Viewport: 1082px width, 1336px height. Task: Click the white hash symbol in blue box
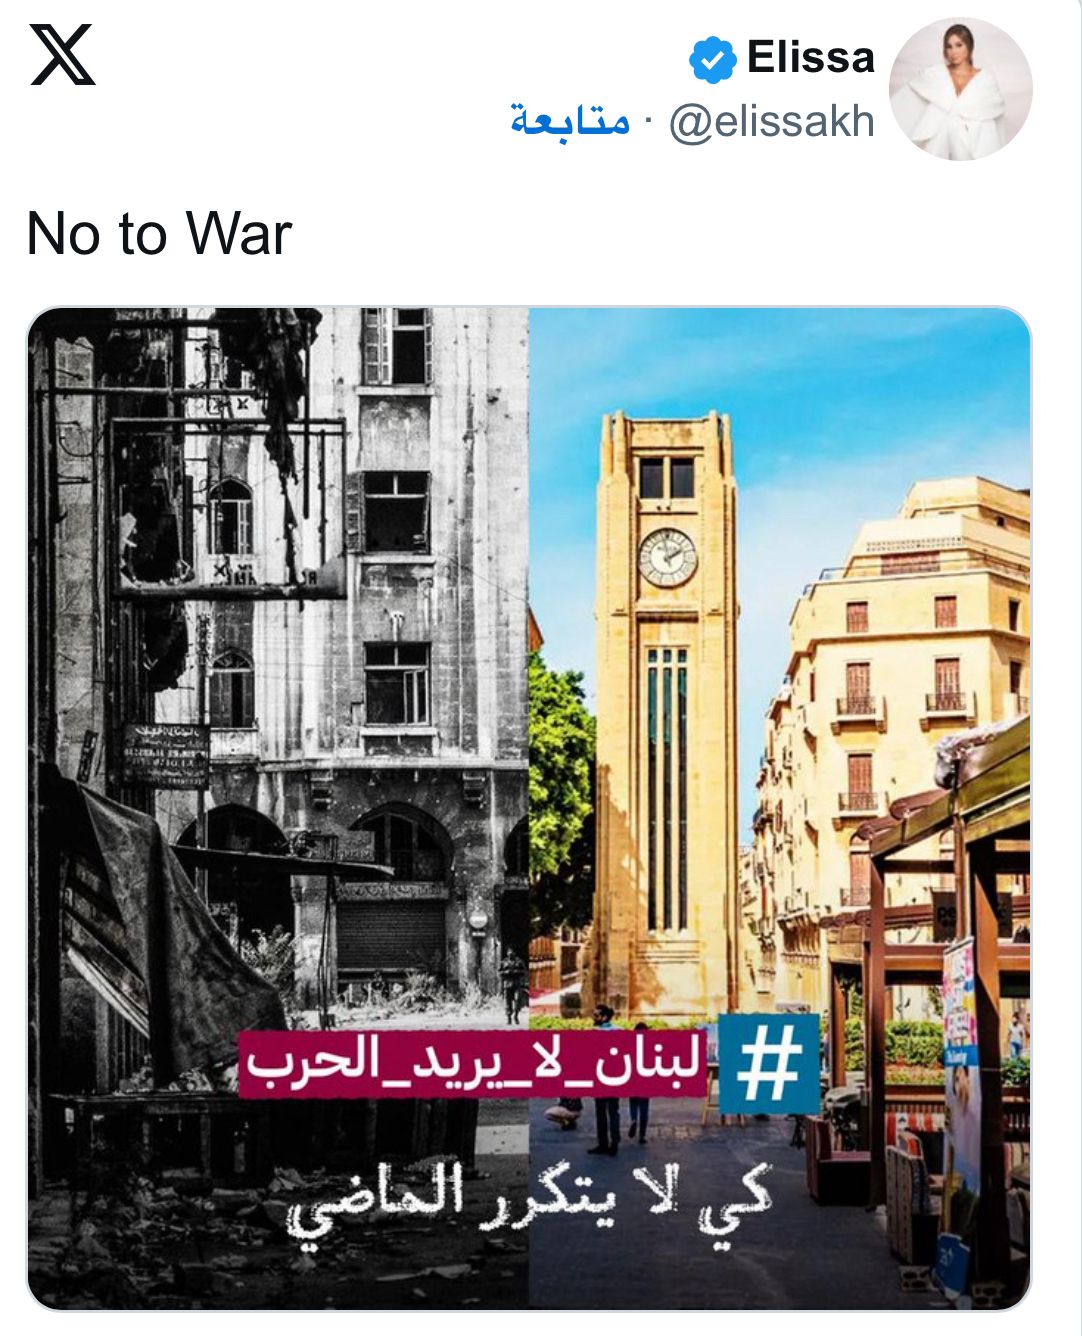coord(769,1065)
